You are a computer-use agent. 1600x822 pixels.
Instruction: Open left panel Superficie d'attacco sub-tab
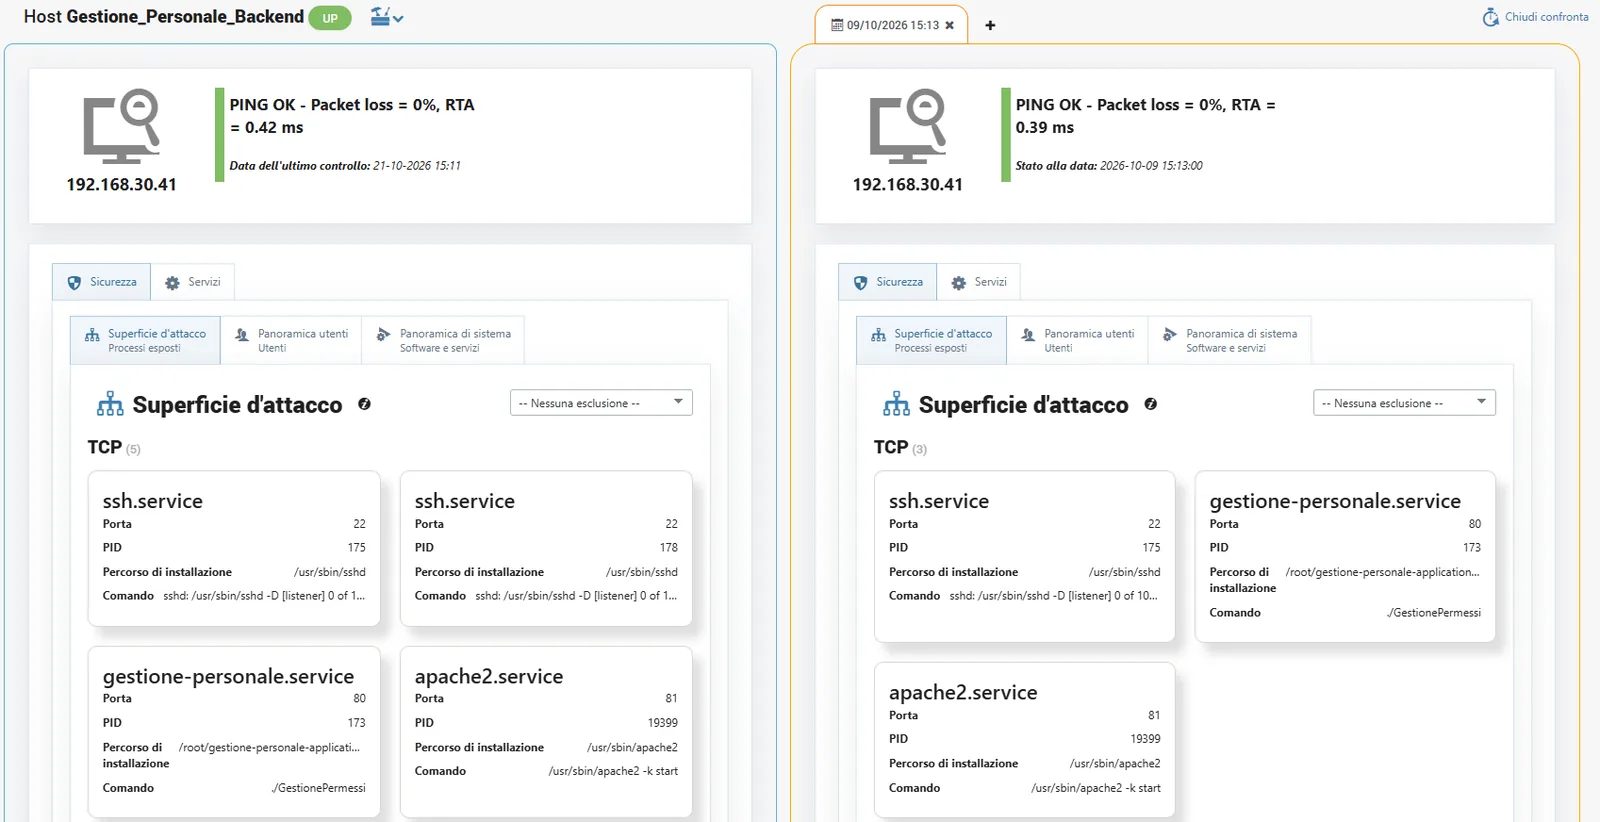(x=145, y=340)
